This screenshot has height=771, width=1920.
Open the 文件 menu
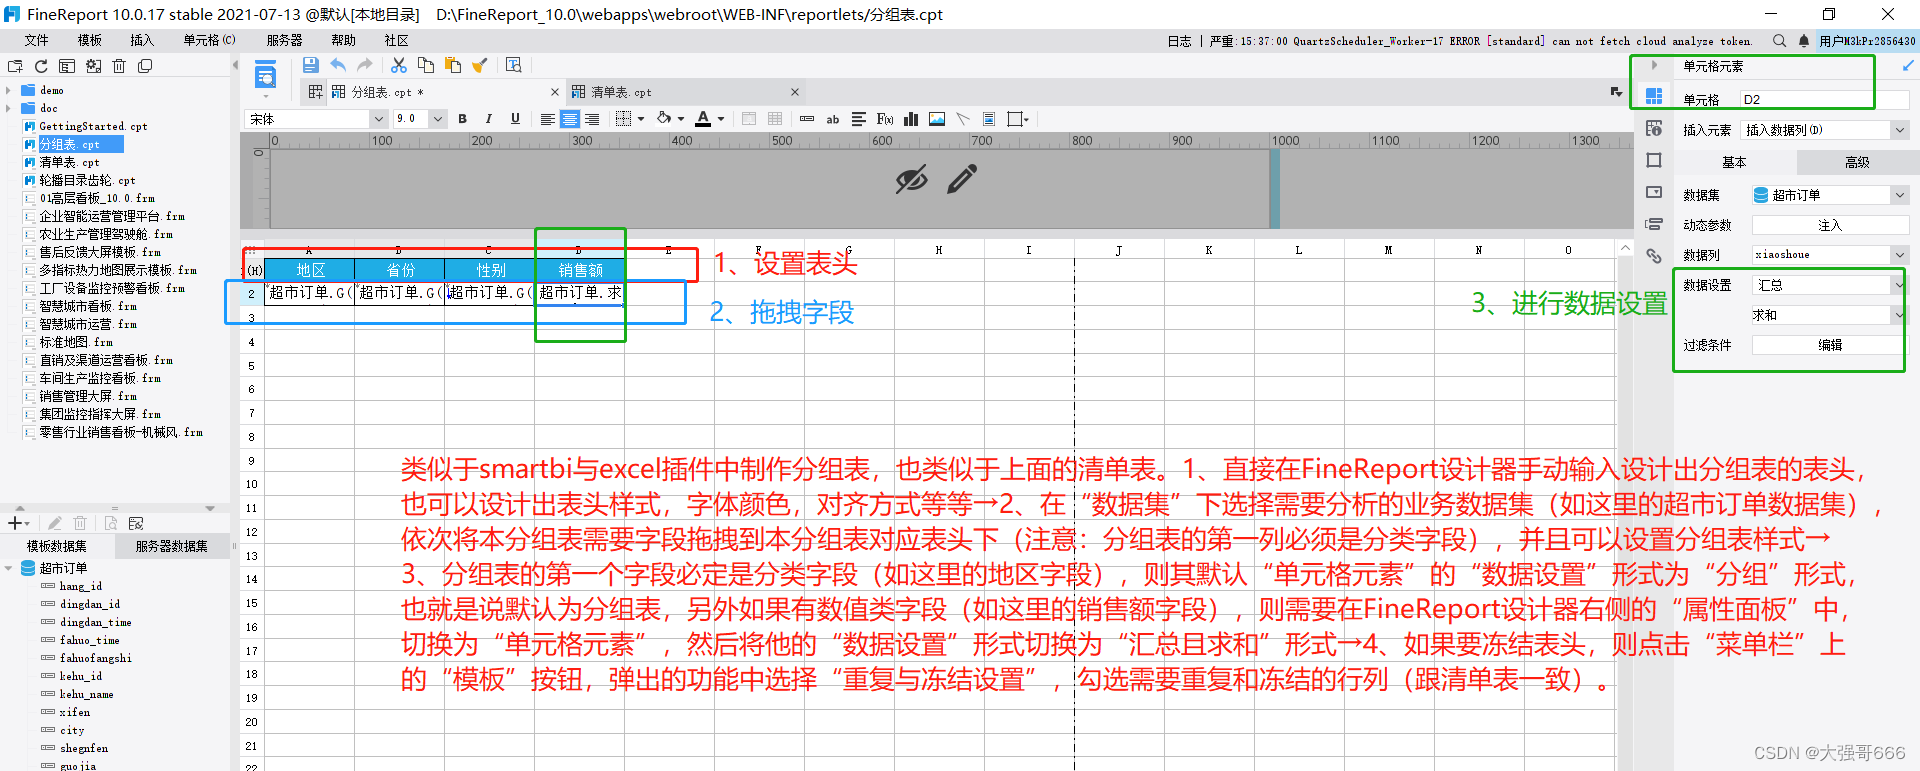point(37,40)
